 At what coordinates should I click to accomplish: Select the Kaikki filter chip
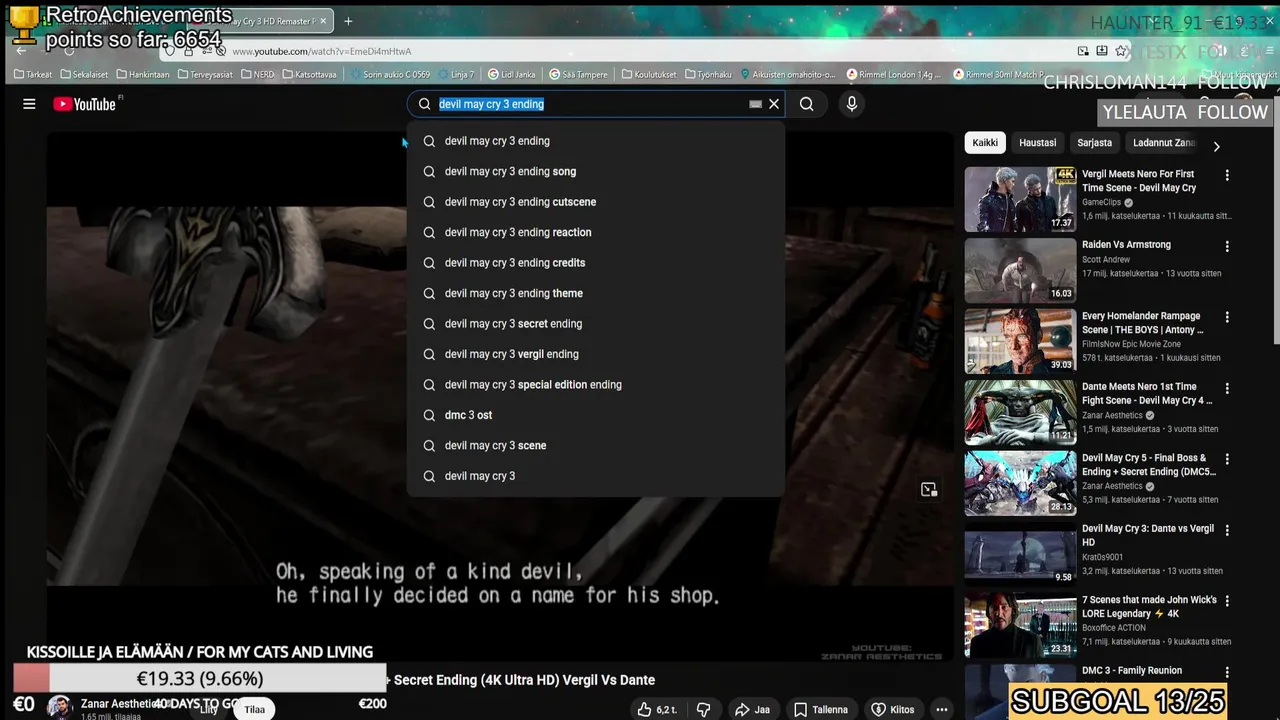pyautogui.click(x=985, y=143)
